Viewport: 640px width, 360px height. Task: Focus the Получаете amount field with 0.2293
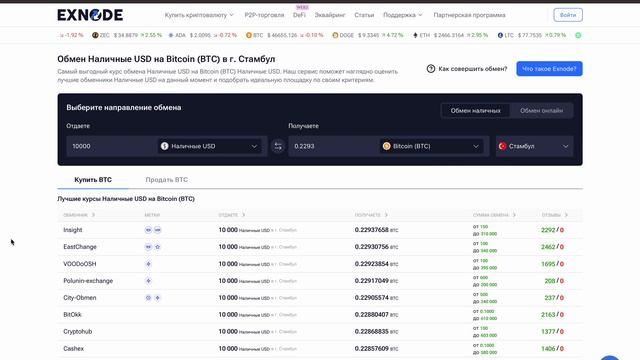[x=333, y=146]
